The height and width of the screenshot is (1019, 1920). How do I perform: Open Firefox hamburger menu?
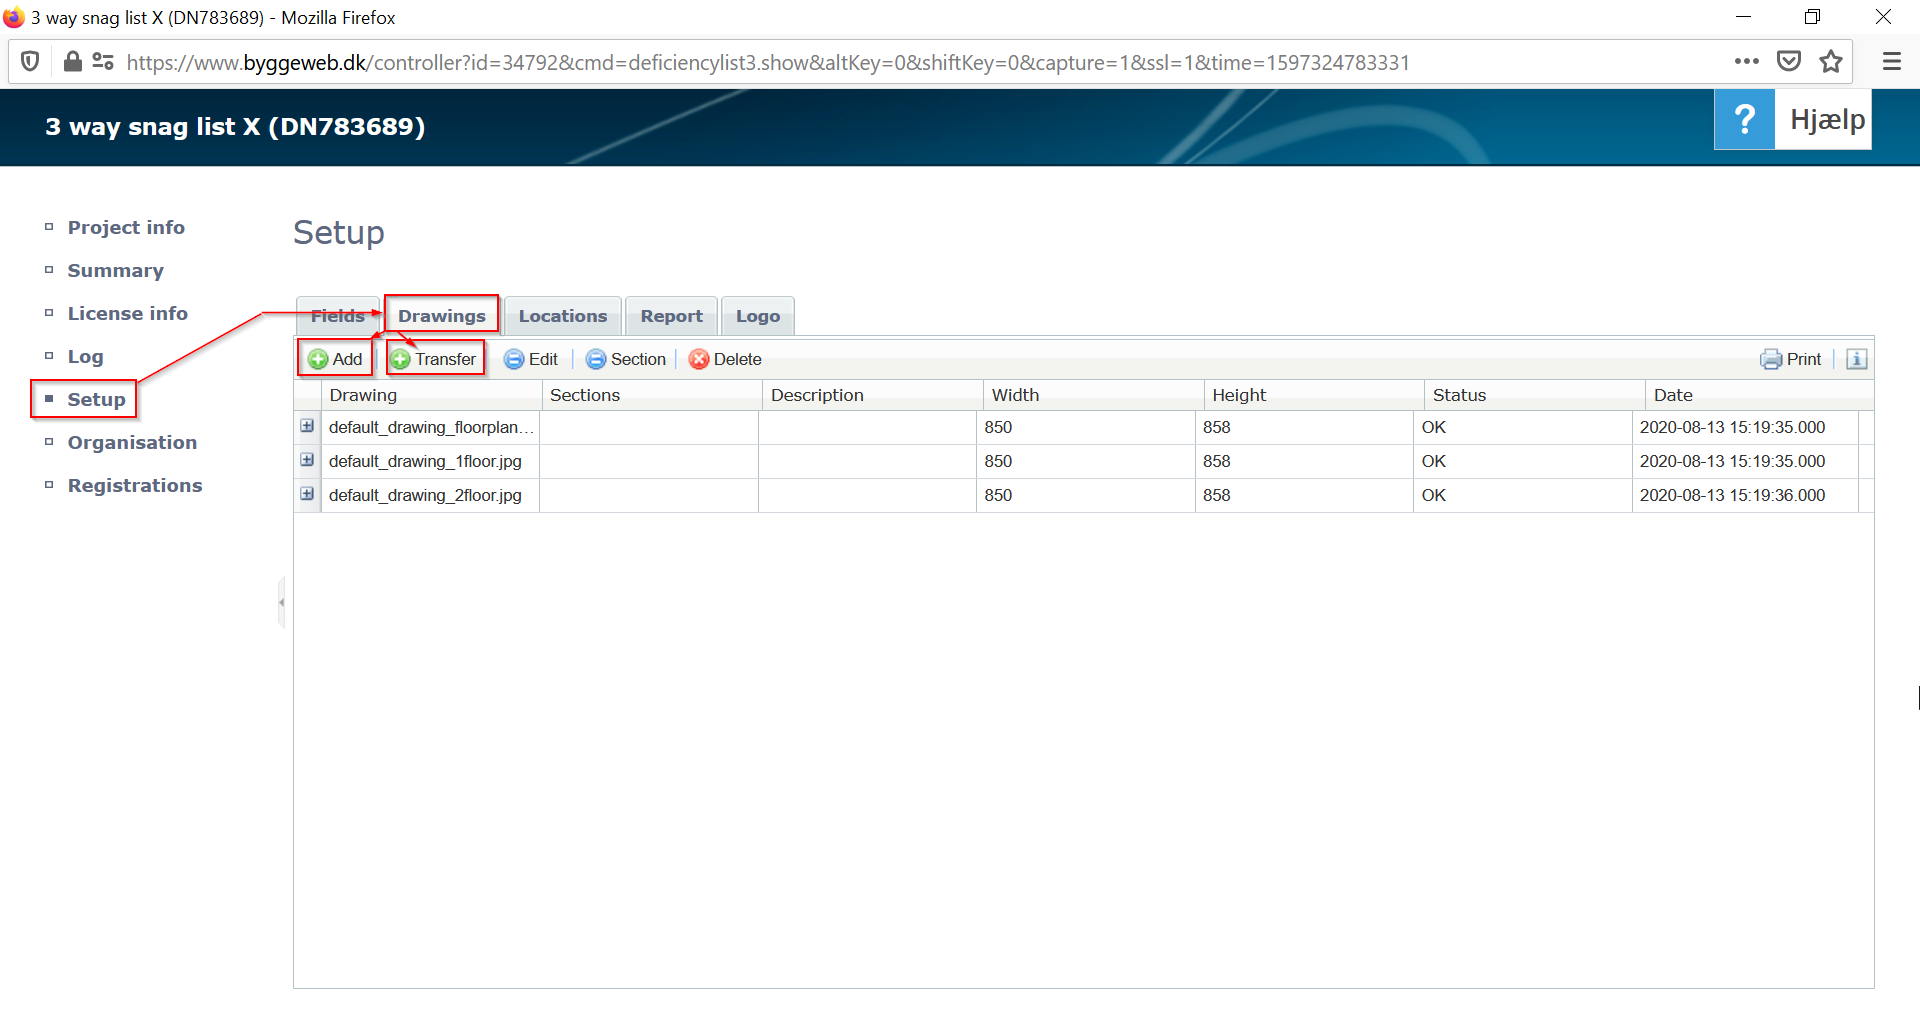pyautogui.click(x=1891, y=62)
